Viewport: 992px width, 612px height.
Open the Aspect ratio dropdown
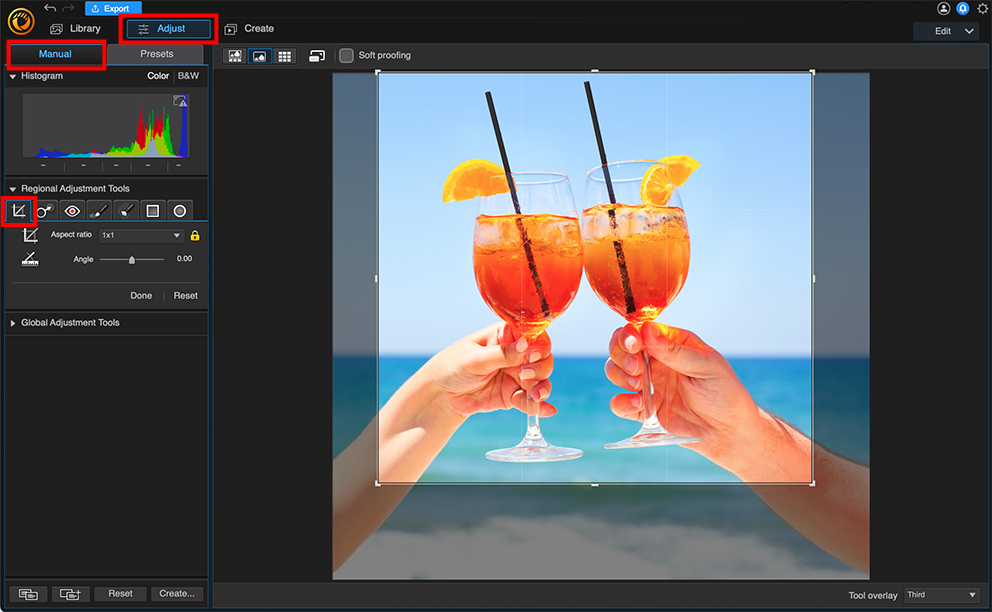[x=140, y=234]
